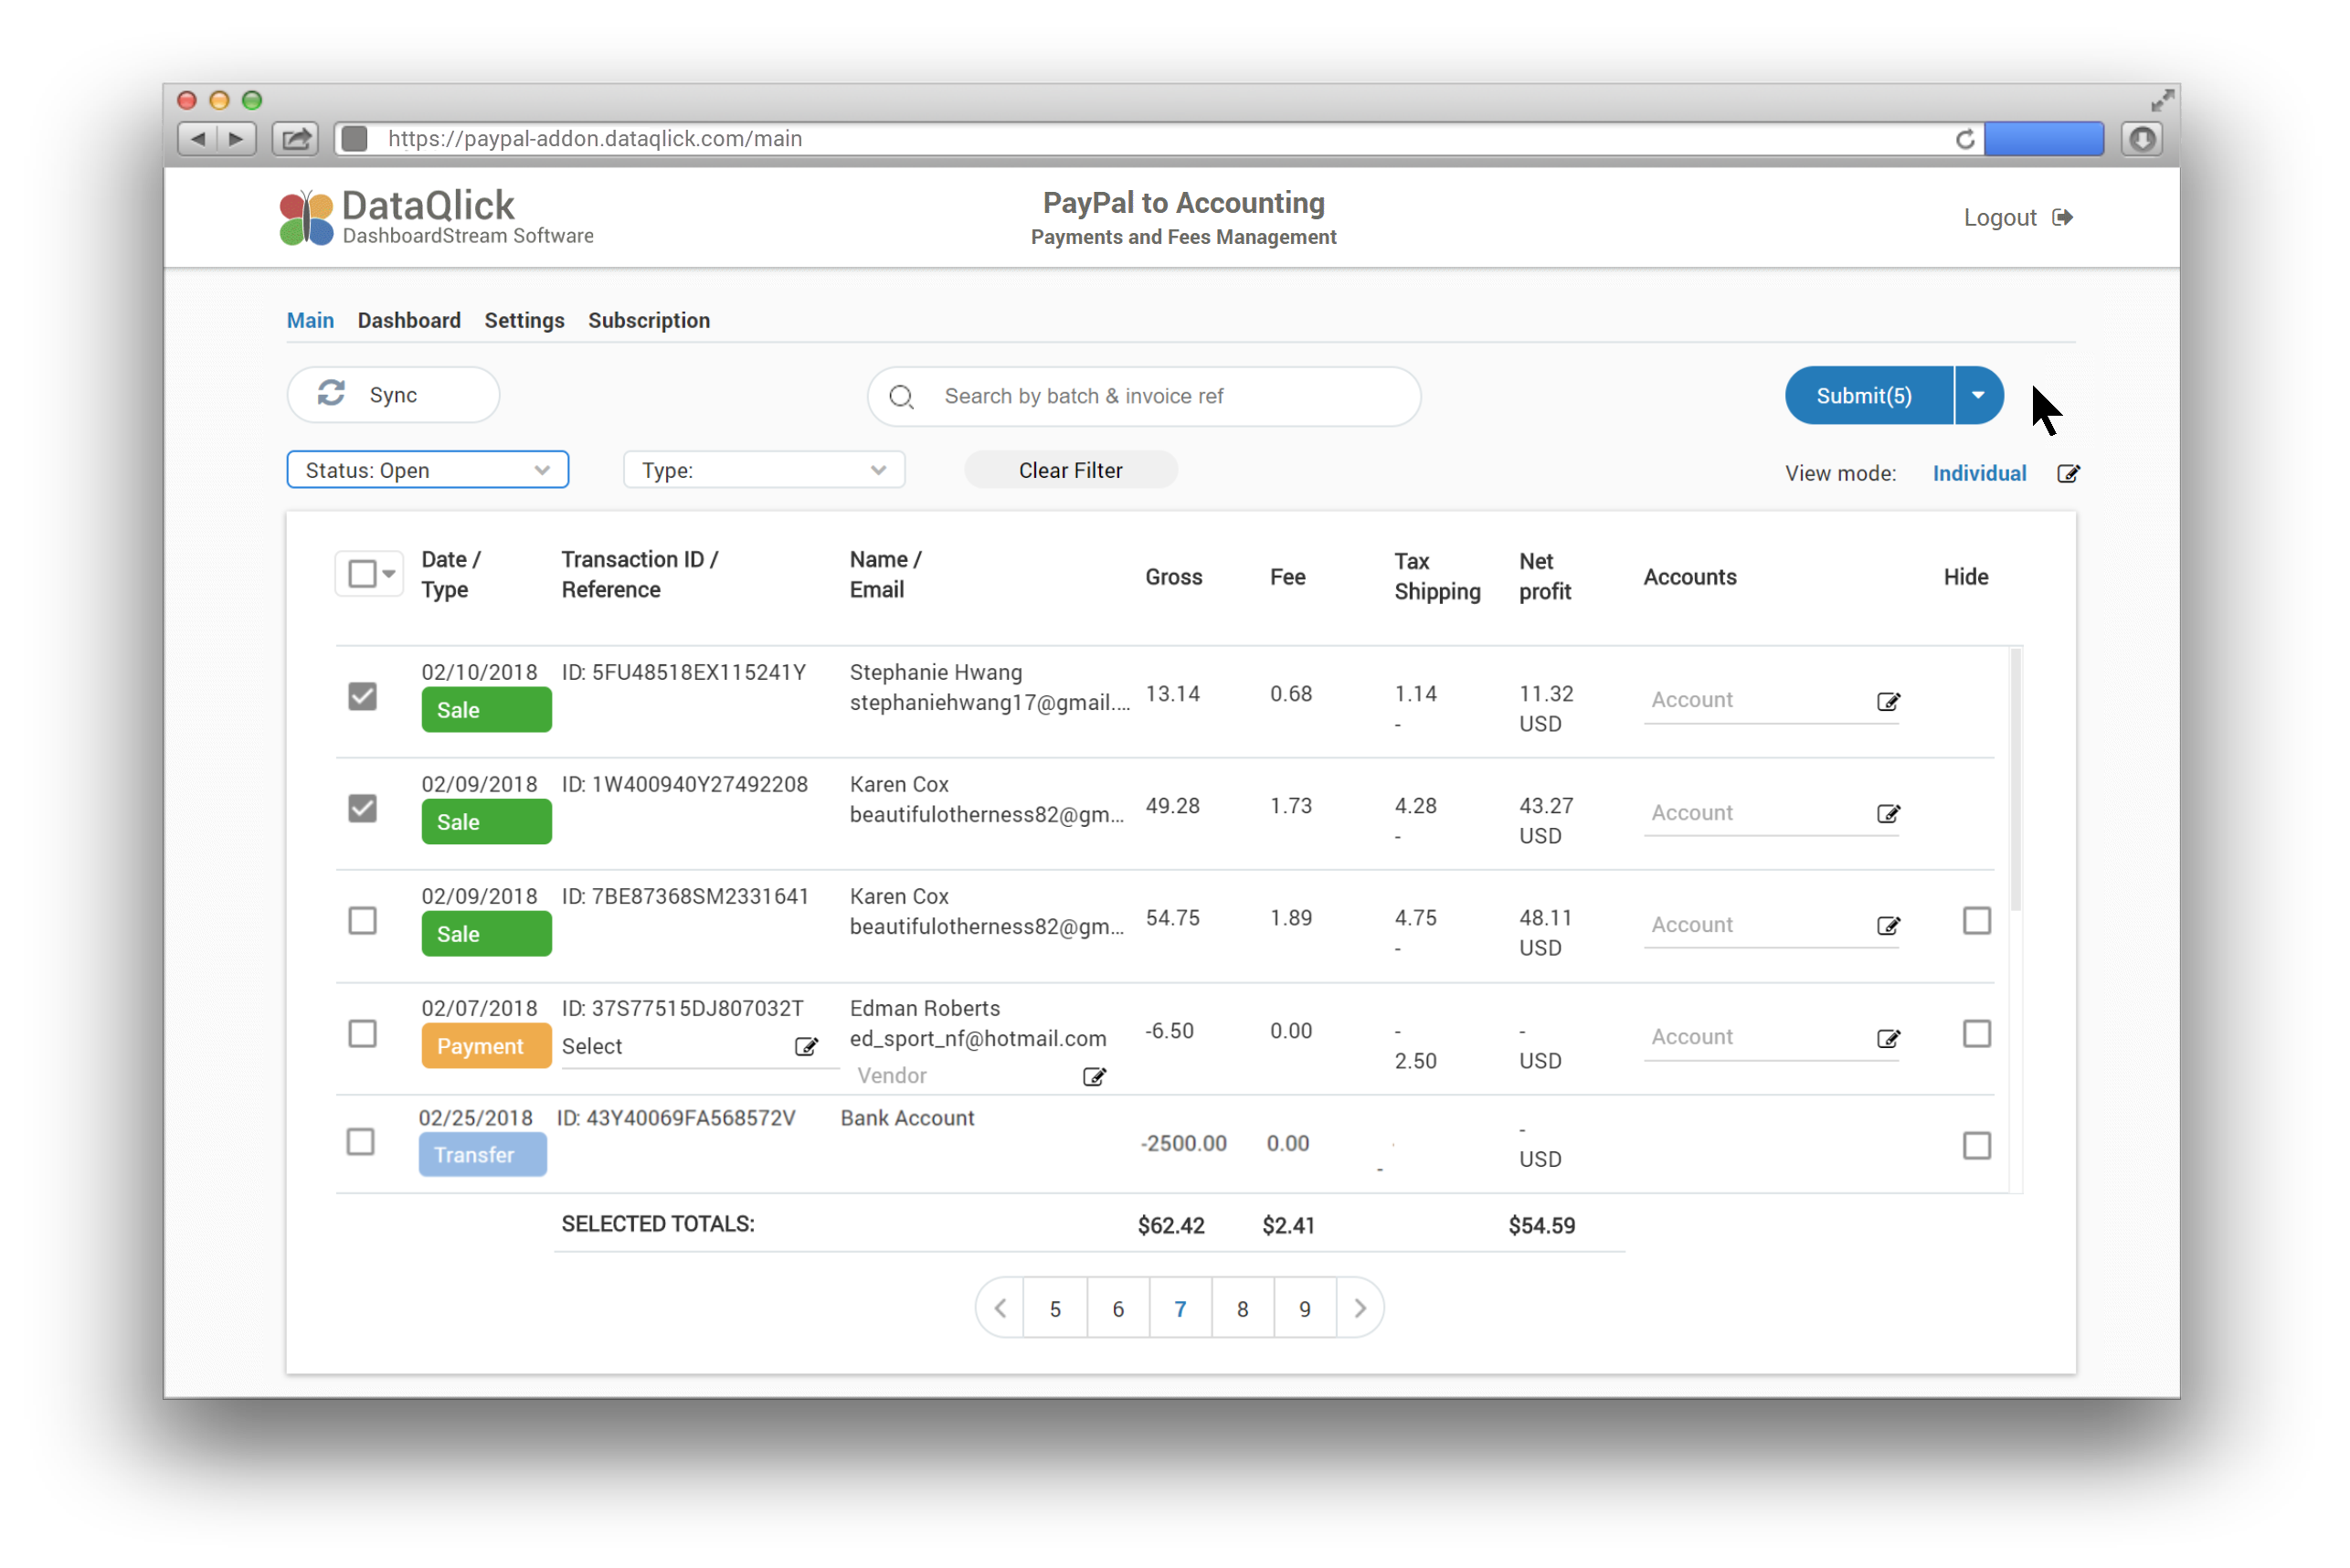Click the edit icon beside Individual view mode
The height and width of the screenshot is (1568, 2350).
pyautogui.click(x=2069, y=473)
